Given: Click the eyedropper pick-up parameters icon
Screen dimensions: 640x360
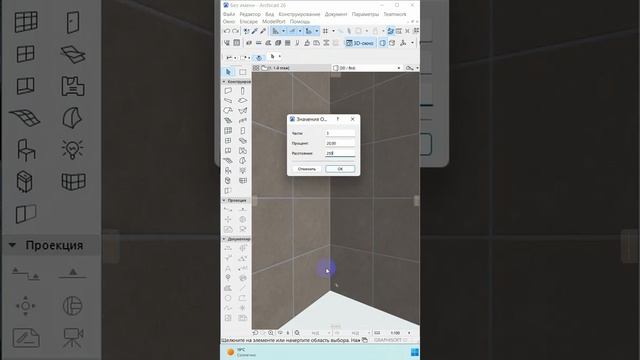Looking at the screenshot, I should pyautogui.click(x=254, y=31).
